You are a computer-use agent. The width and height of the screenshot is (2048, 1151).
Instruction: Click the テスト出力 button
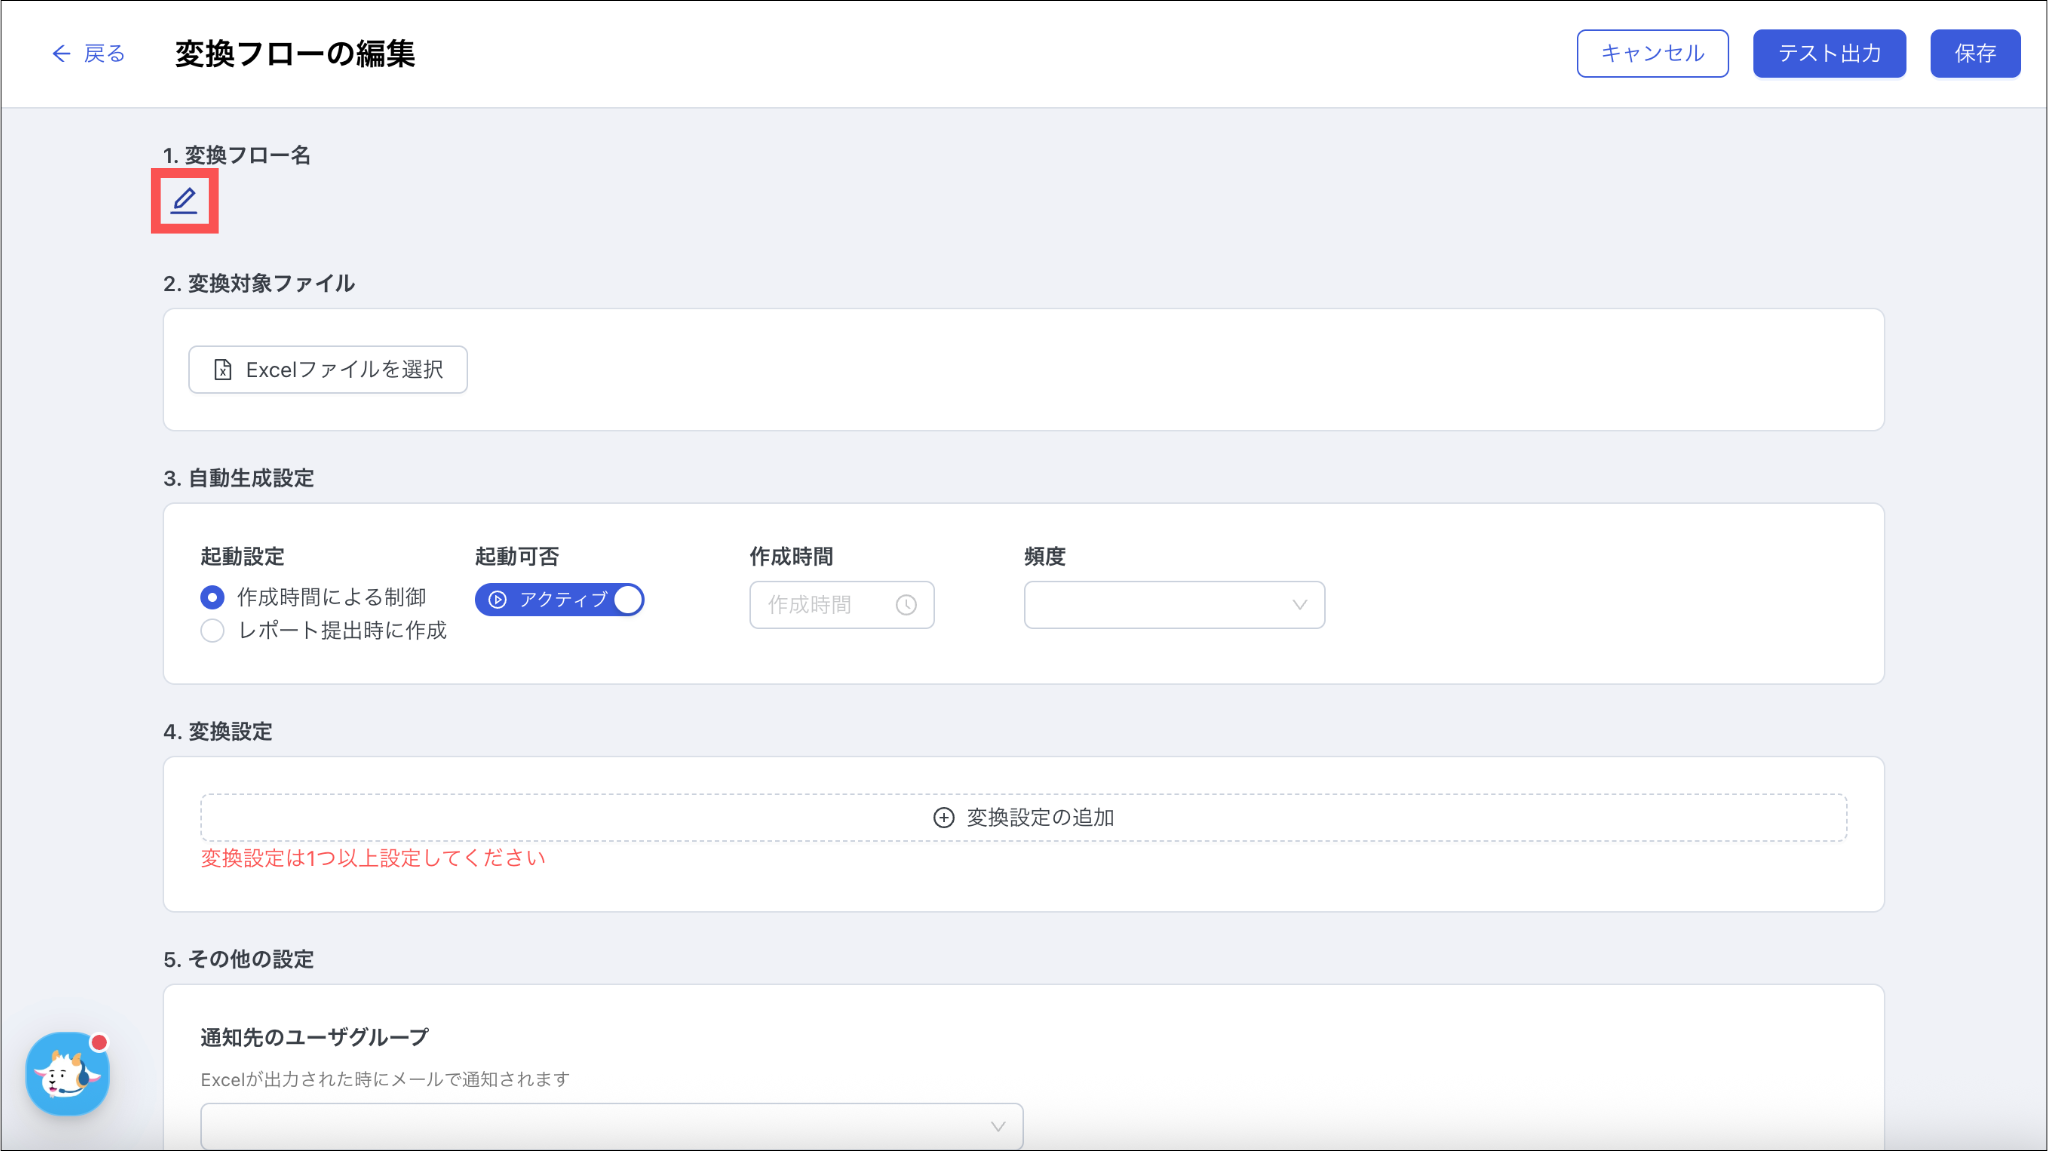click(1828, 54)
